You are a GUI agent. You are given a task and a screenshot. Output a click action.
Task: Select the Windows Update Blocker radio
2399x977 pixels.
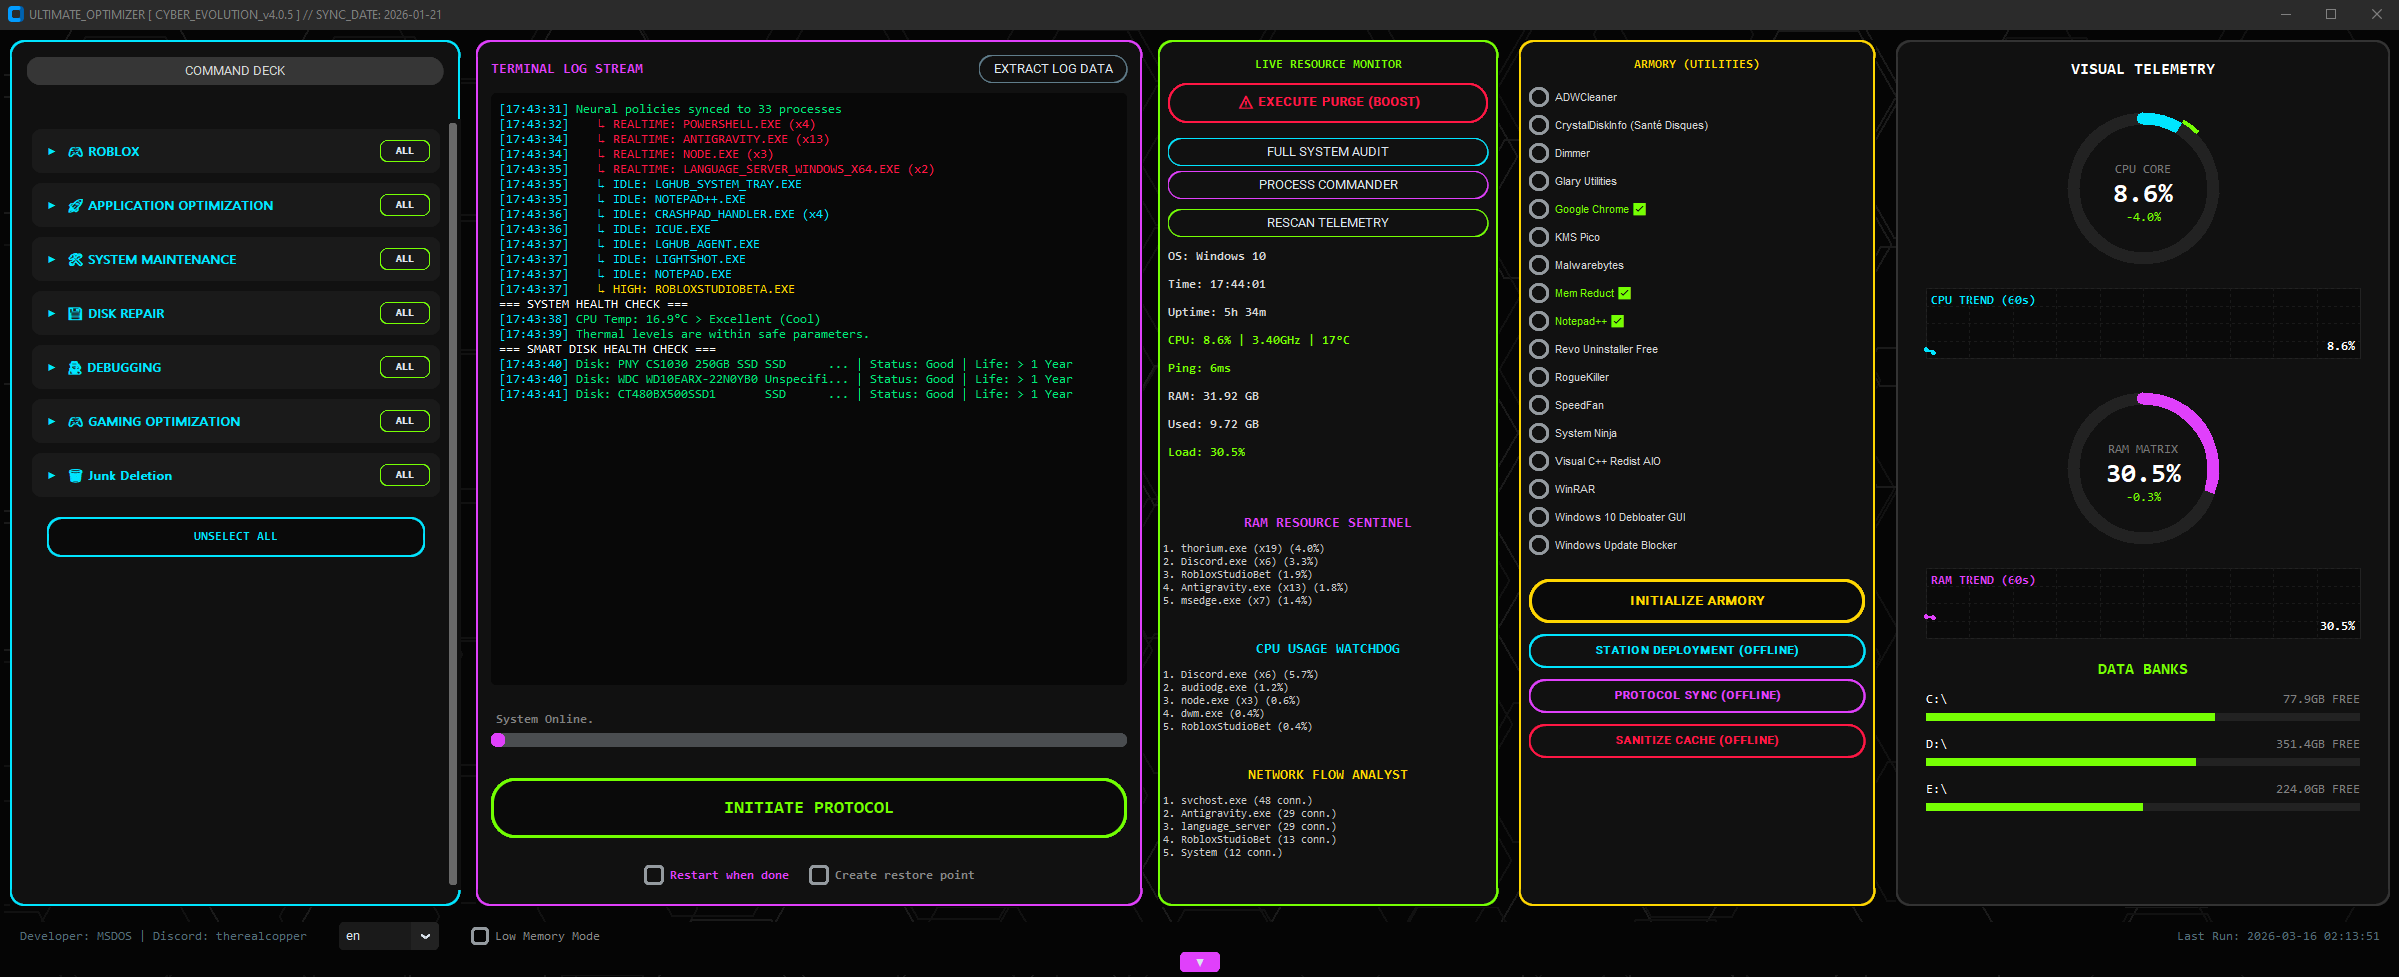click(1539, 545)
